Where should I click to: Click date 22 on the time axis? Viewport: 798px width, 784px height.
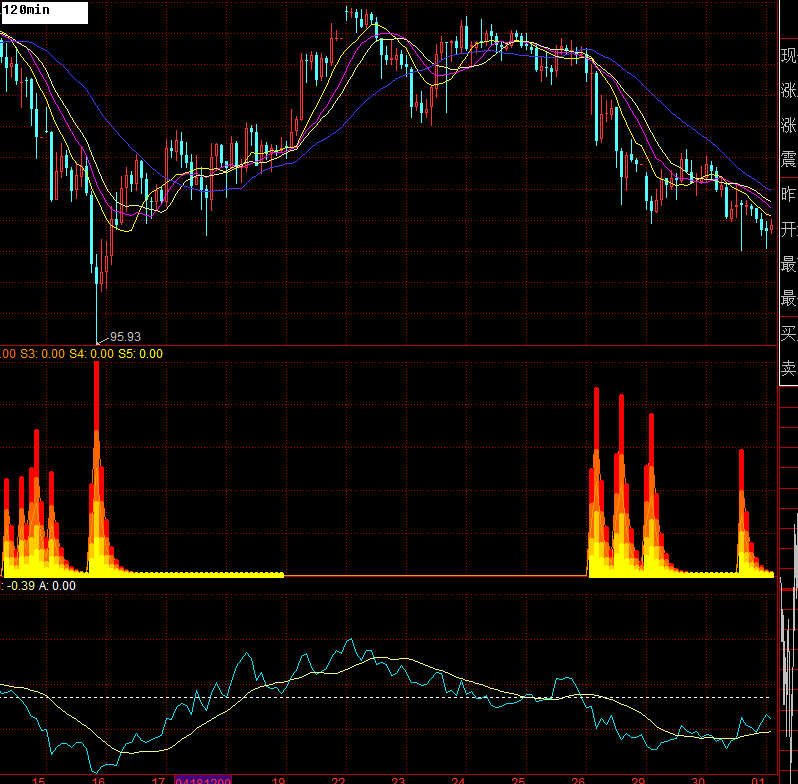pos(338,779)
